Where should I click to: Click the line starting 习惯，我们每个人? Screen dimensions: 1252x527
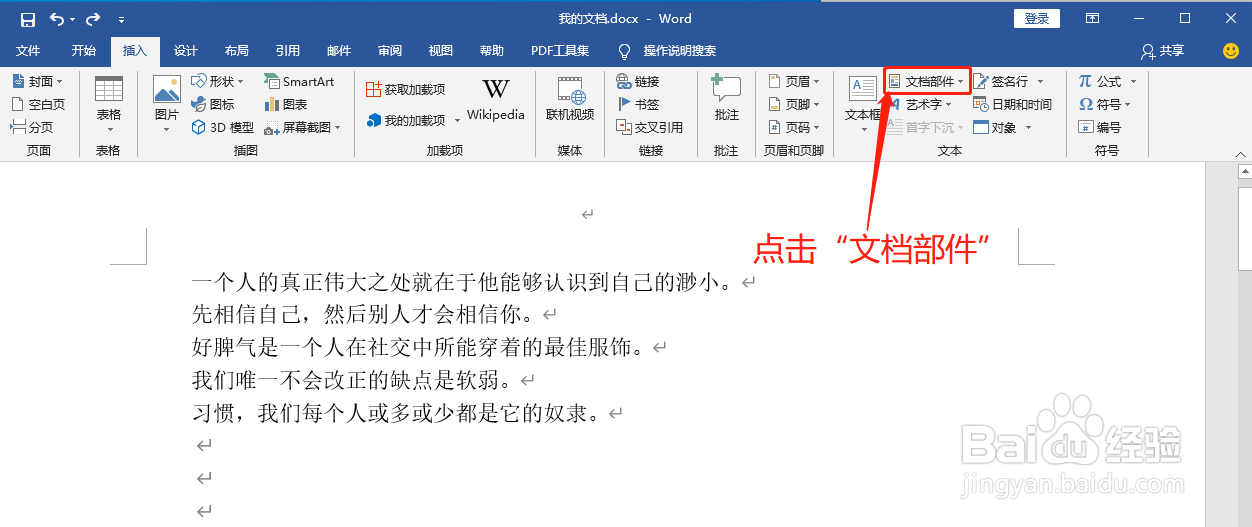[408, 413]
